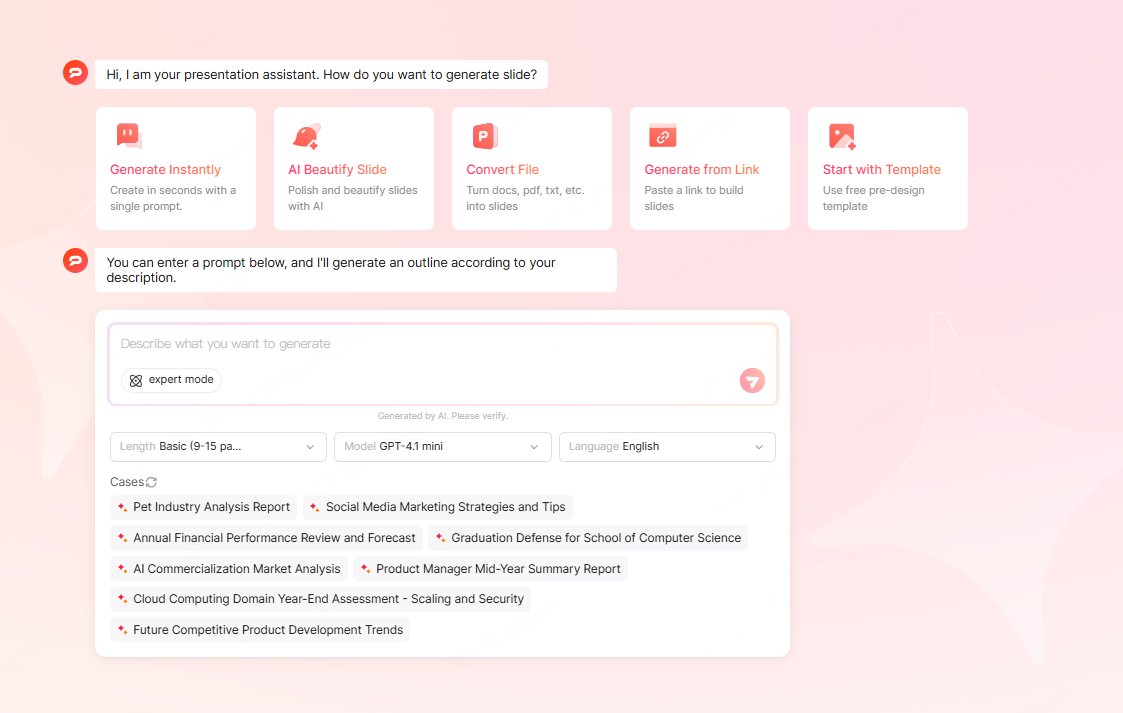Toggle expert mode on
The height and width of the screenshot is (713, 1123).
coord(171,380)
